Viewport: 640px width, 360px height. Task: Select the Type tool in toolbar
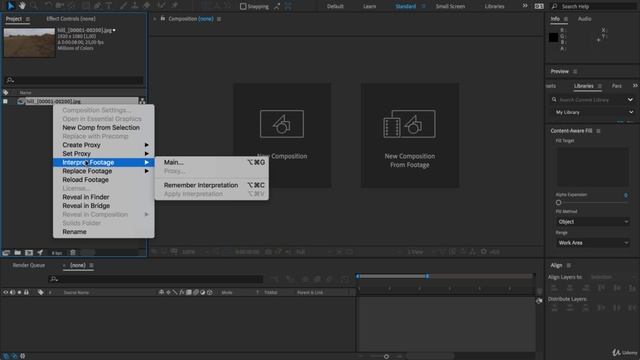coord(109,6)
